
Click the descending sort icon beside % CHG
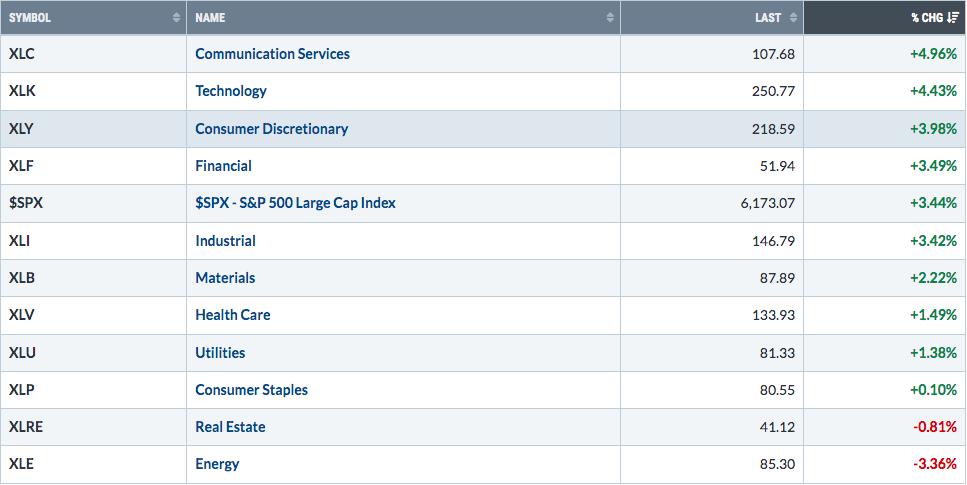[953, 18]
